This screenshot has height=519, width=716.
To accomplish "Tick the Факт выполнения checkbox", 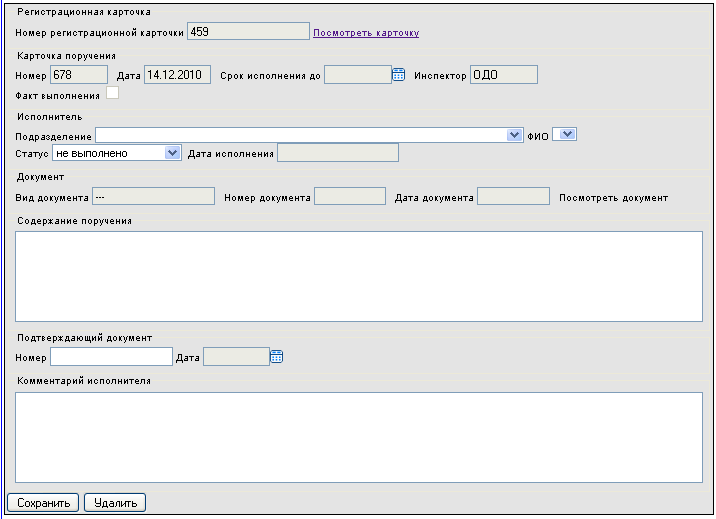I will [112, 93].
